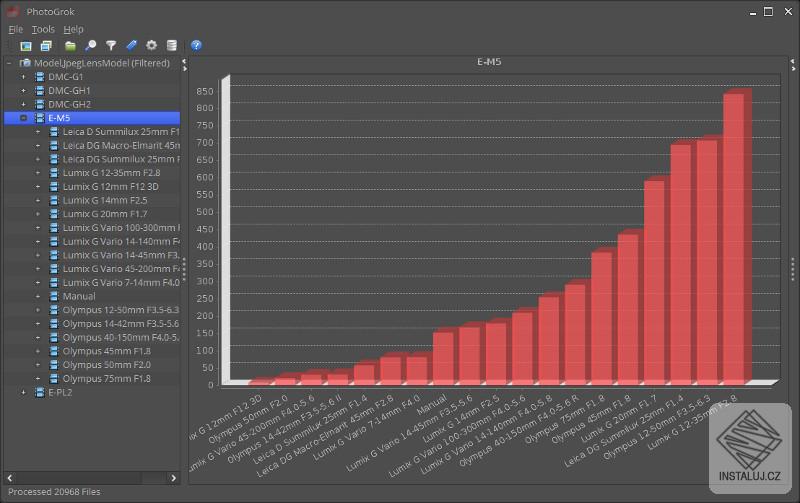Click the icon beside Manual entry

pyautogui.click(x=54, y=296)
